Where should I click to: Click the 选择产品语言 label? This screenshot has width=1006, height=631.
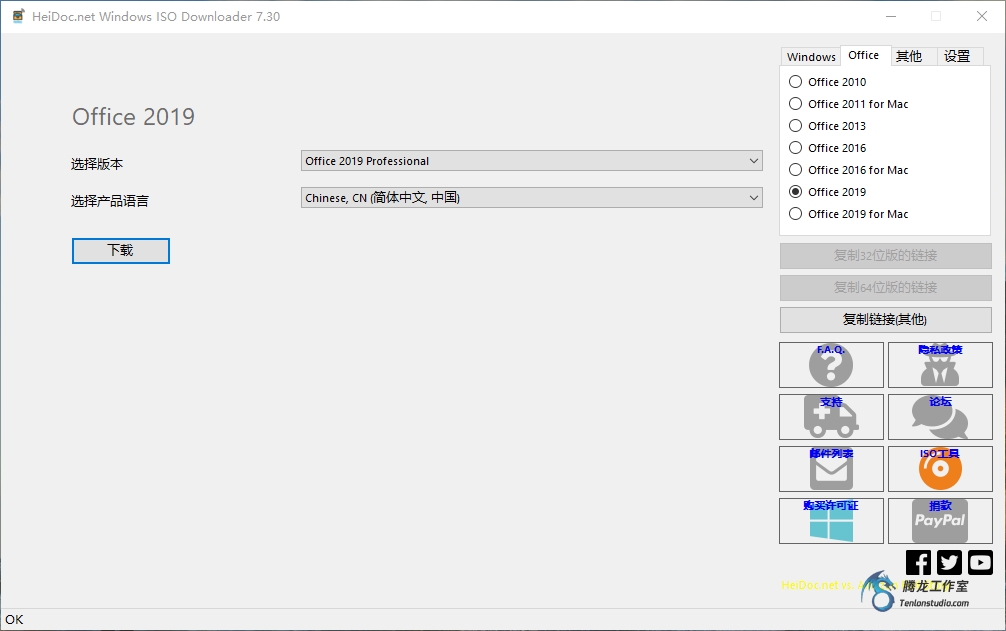110,201
